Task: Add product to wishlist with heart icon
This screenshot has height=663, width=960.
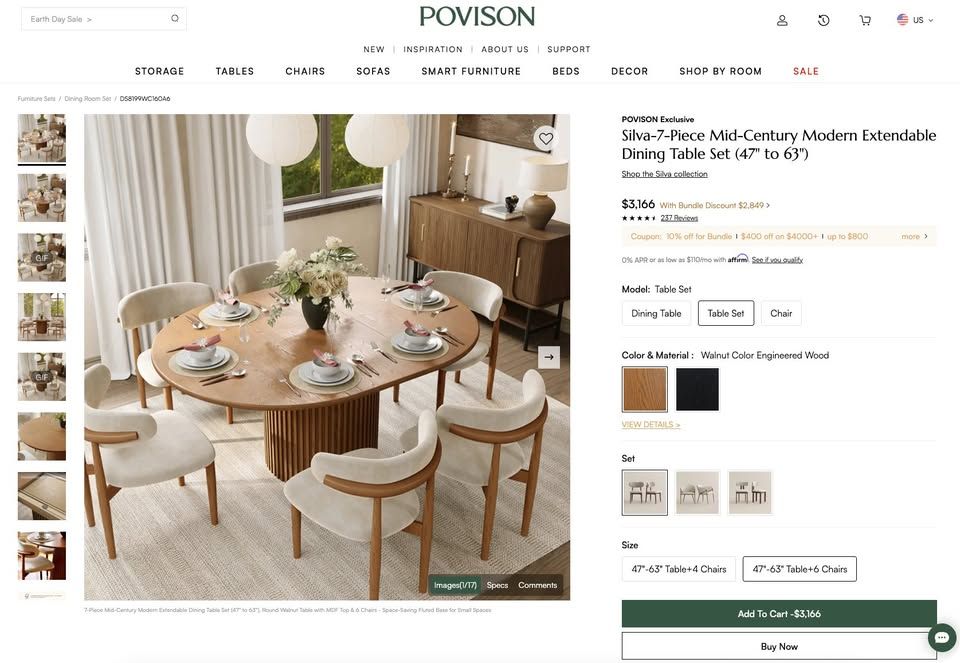Action: point(546,138)
